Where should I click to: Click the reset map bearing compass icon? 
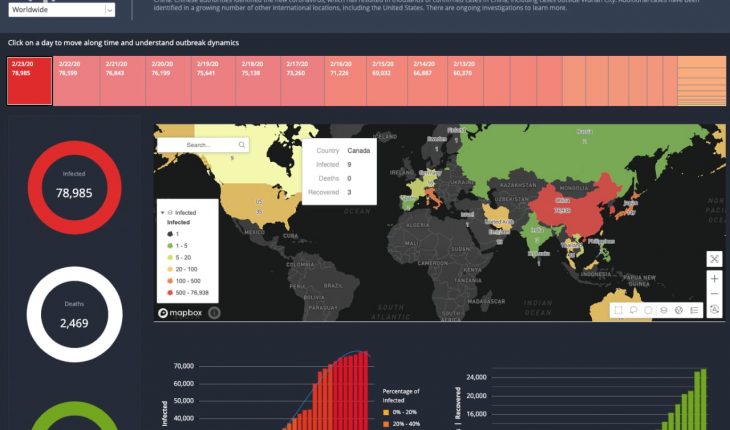click(x=714, y=309)
